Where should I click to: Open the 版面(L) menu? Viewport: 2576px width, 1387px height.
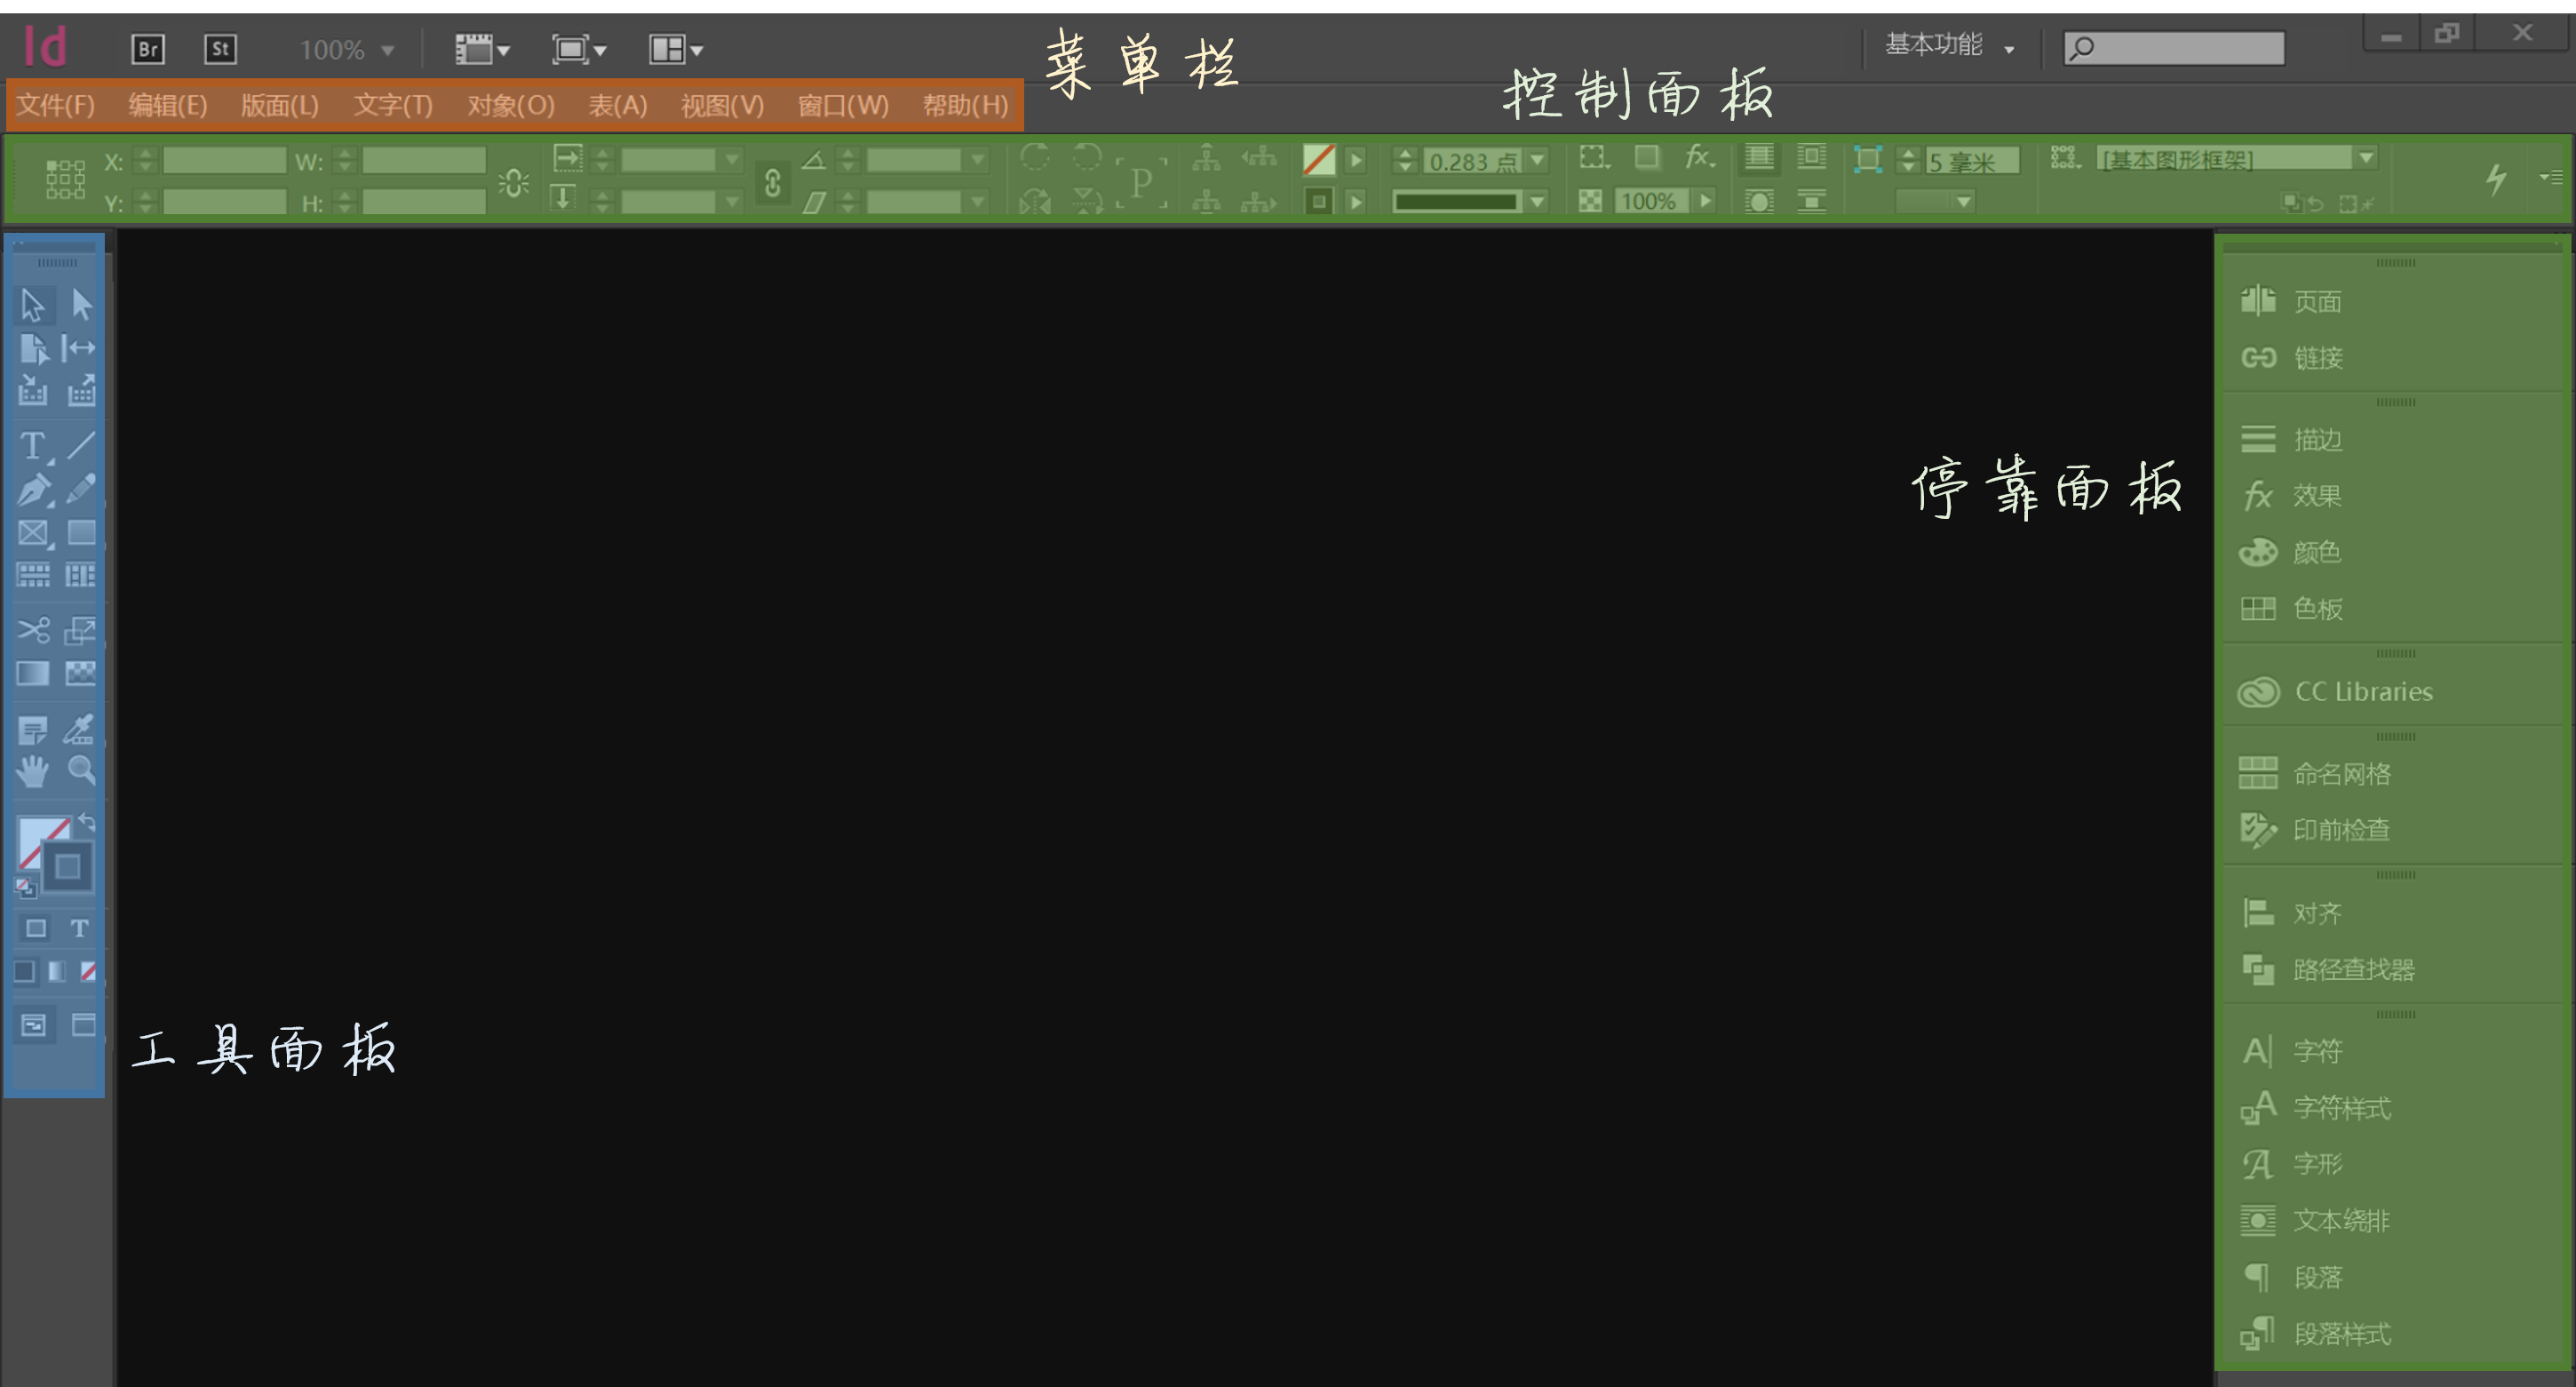pos(280,105)
